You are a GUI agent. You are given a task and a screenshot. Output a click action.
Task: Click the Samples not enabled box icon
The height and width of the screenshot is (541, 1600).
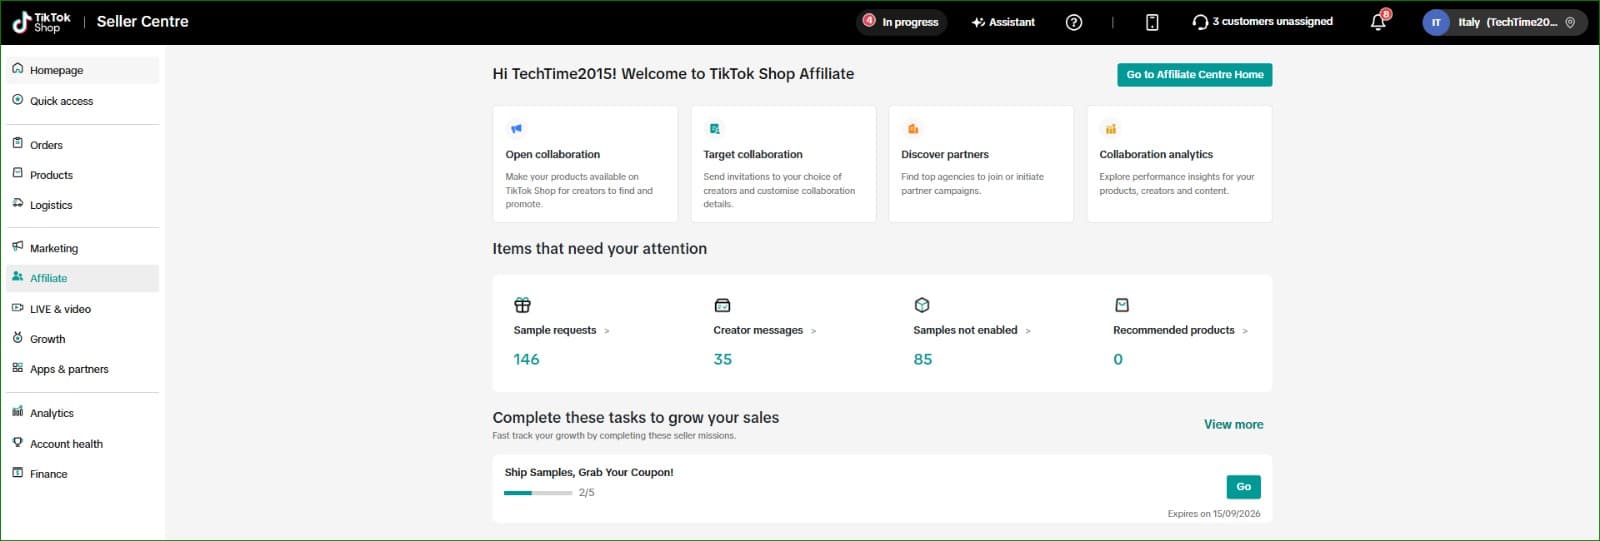coord(922,305)
